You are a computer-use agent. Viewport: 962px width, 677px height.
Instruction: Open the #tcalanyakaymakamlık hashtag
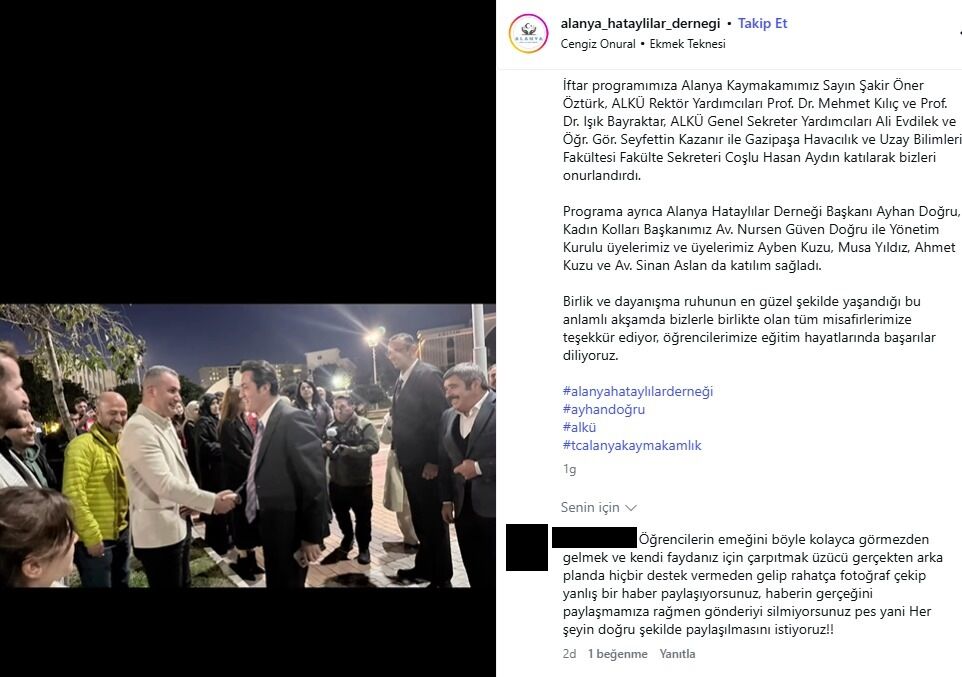[x=632, y=445]
